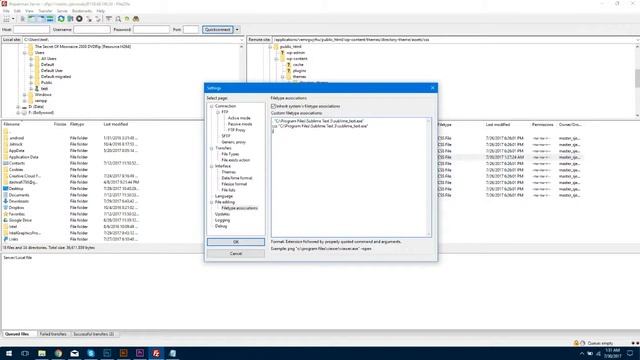This screenshot has width=640, height=360.
Task: Click the Port input field
Action: coord(191,30)
